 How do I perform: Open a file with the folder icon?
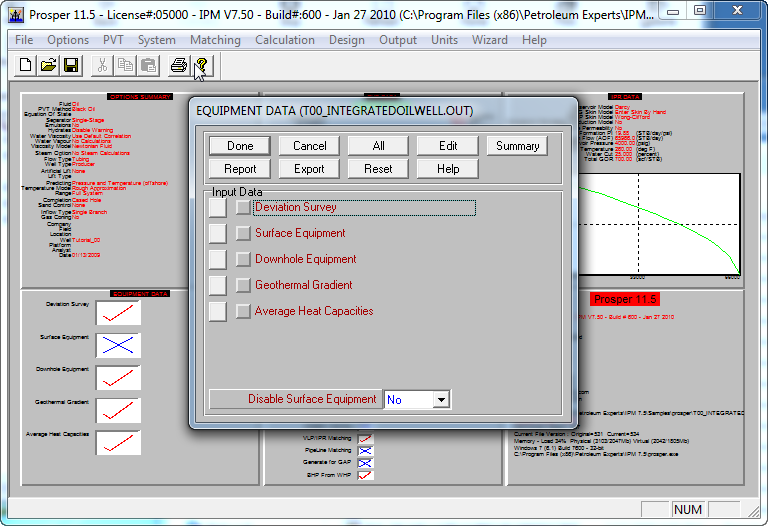pyautogui.click(x=48, y=65)
